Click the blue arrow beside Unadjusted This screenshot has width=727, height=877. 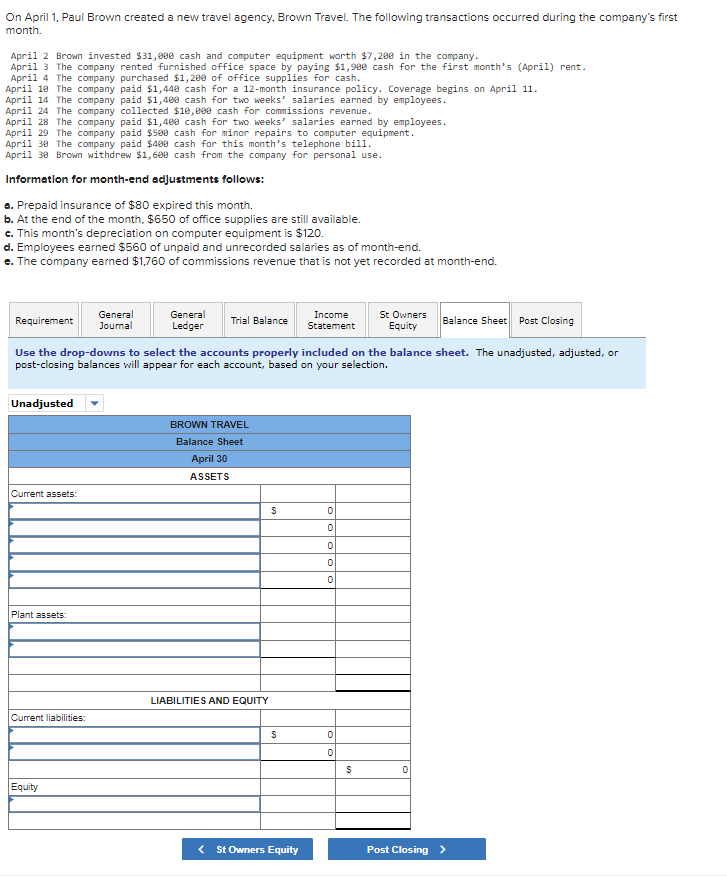coord(95,403)
